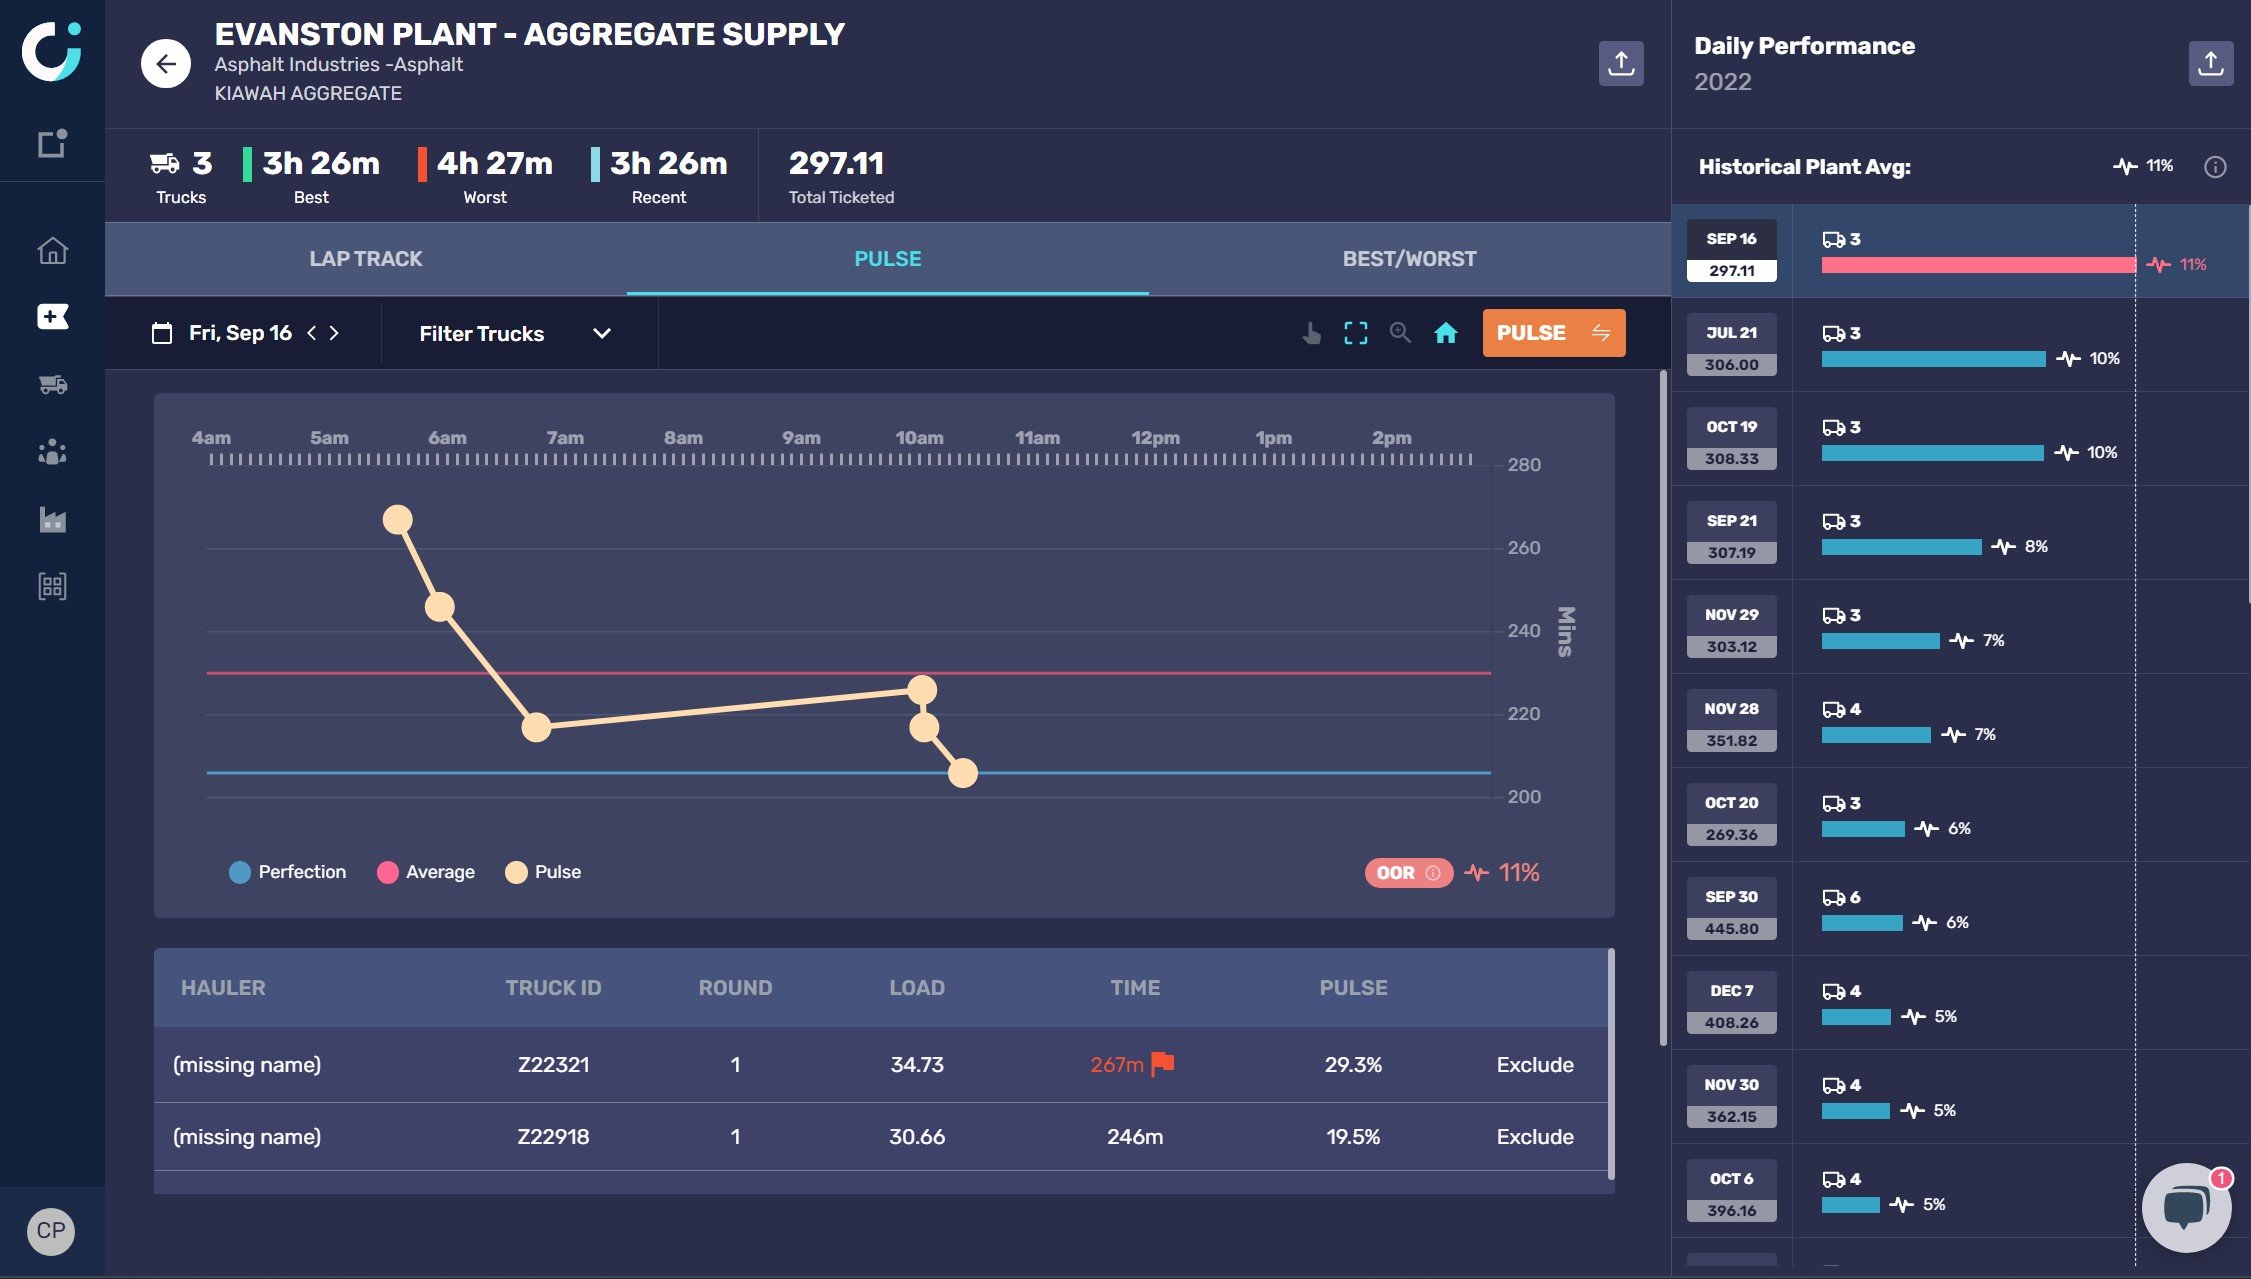Switch to the PULSE tab
Viewport: 2251px width, 1279px height.
click(888, 259)
